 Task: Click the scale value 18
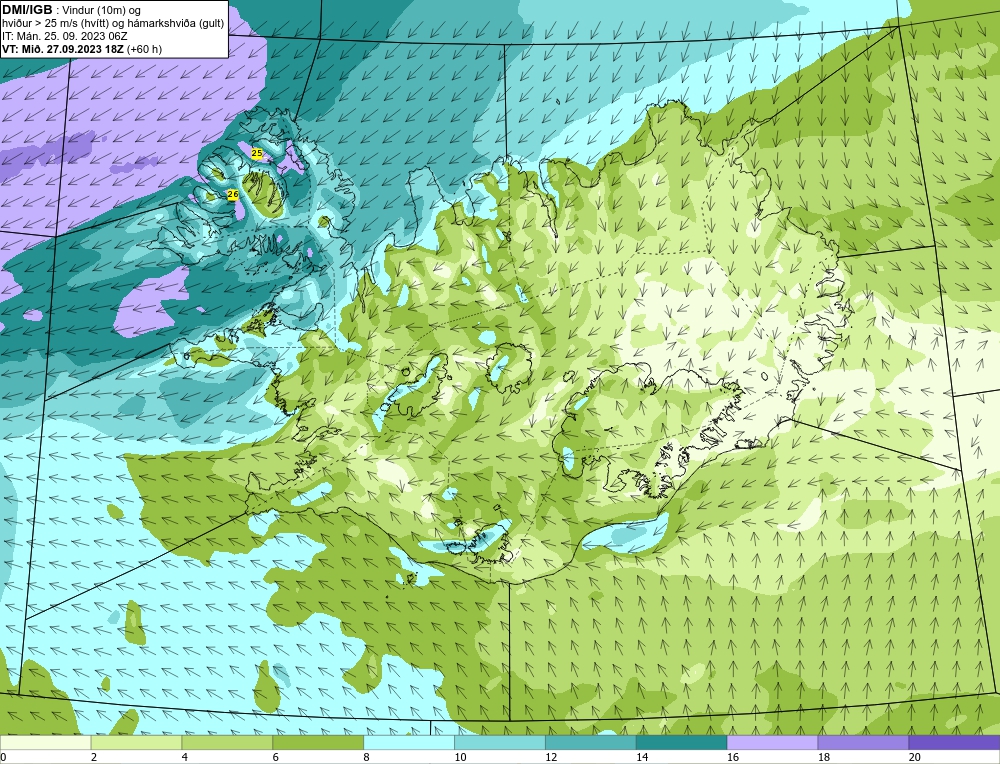tap(823, 757)
